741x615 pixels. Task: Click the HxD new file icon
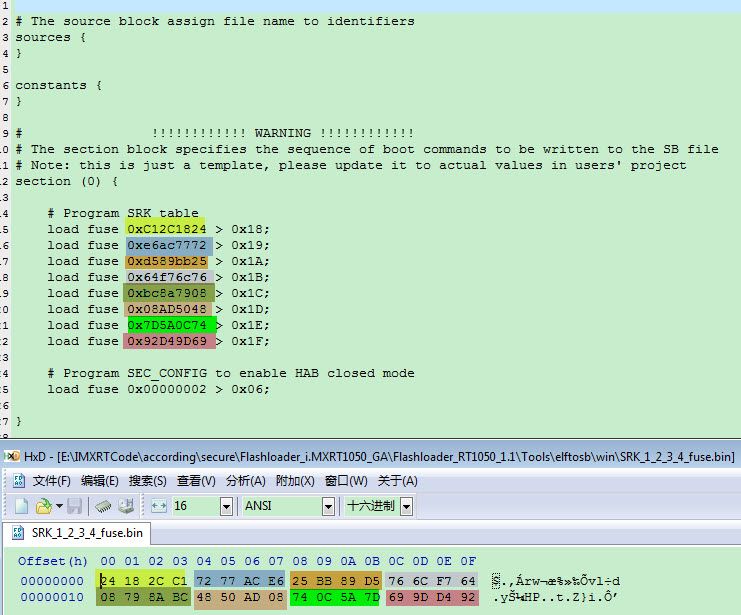tap(21, 506)
